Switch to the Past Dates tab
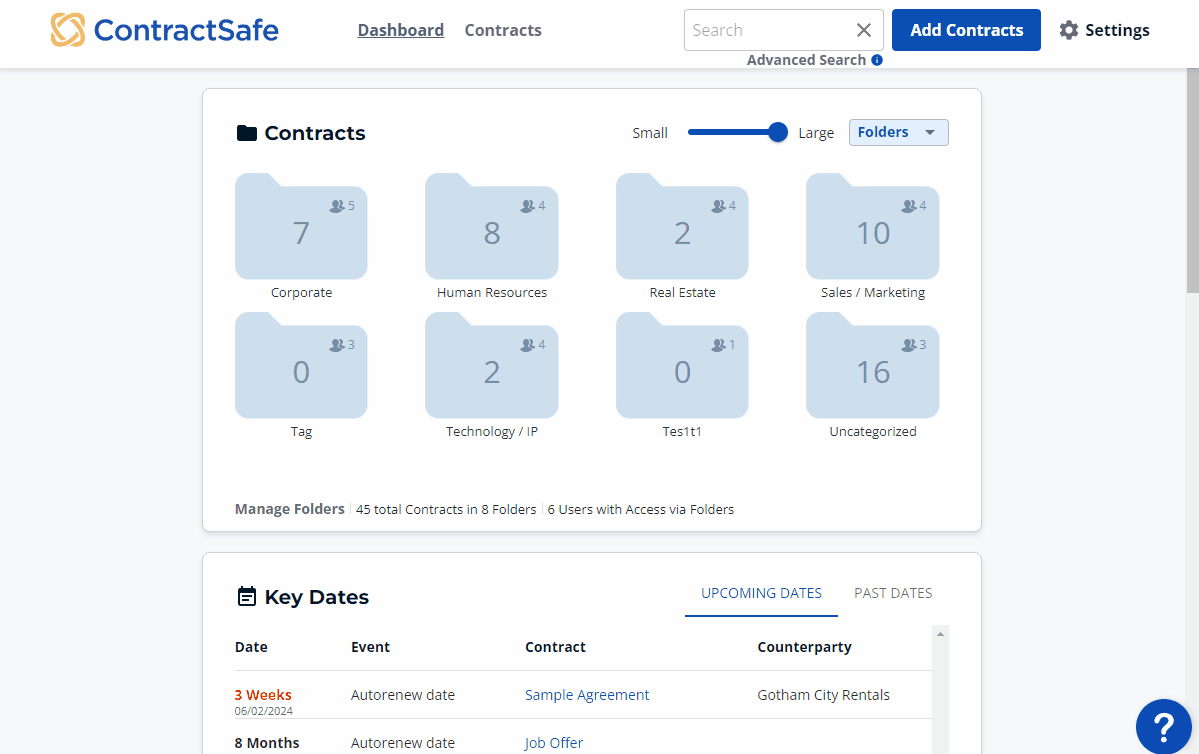The height and width of the screenshot is (754, 1199). (892, 593)
